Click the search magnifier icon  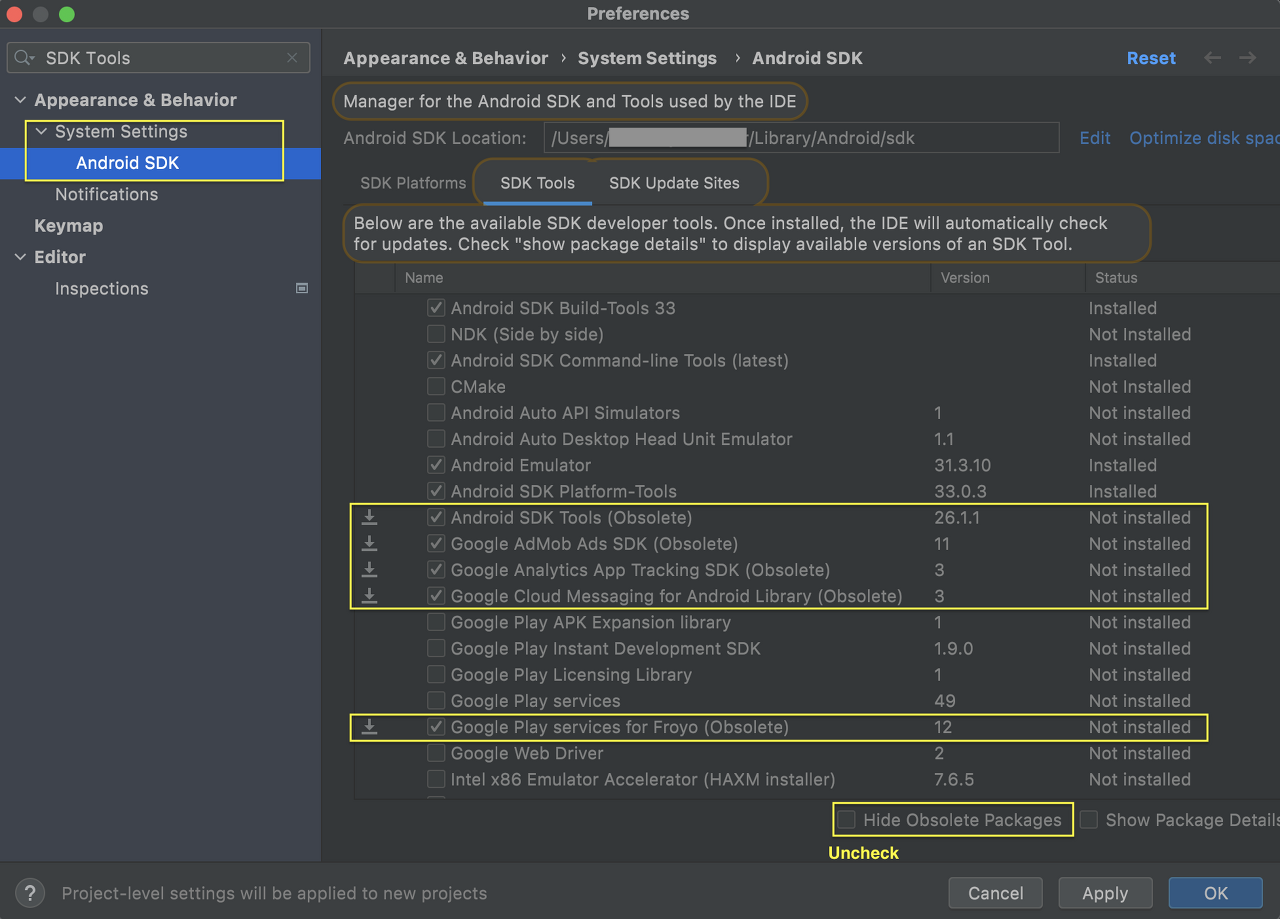point(25,58)
